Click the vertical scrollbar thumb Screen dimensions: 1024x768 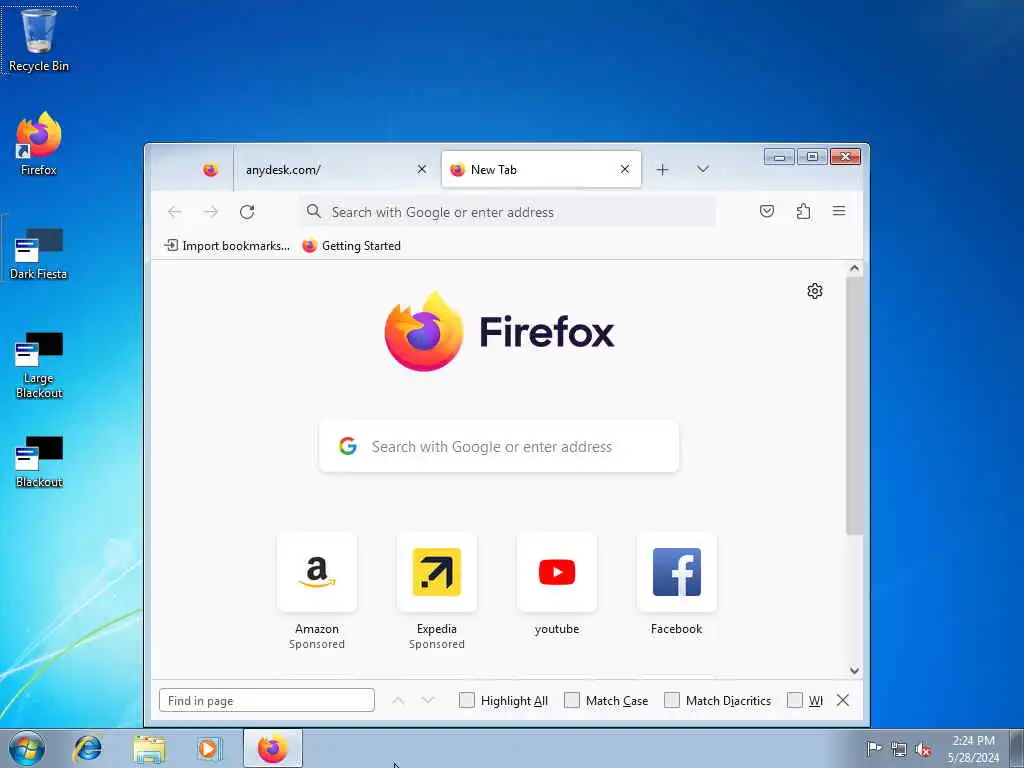click(x=854, y=406)
